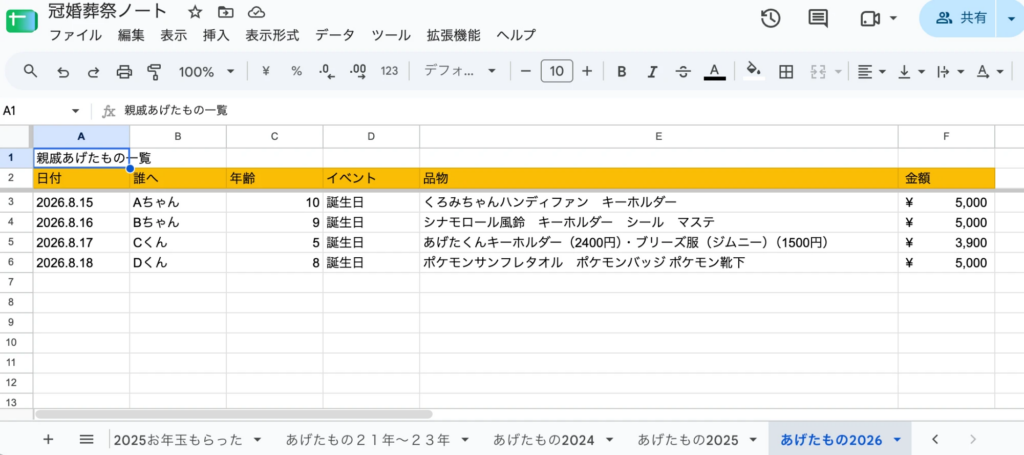Undo the last action

coord(63,72)
